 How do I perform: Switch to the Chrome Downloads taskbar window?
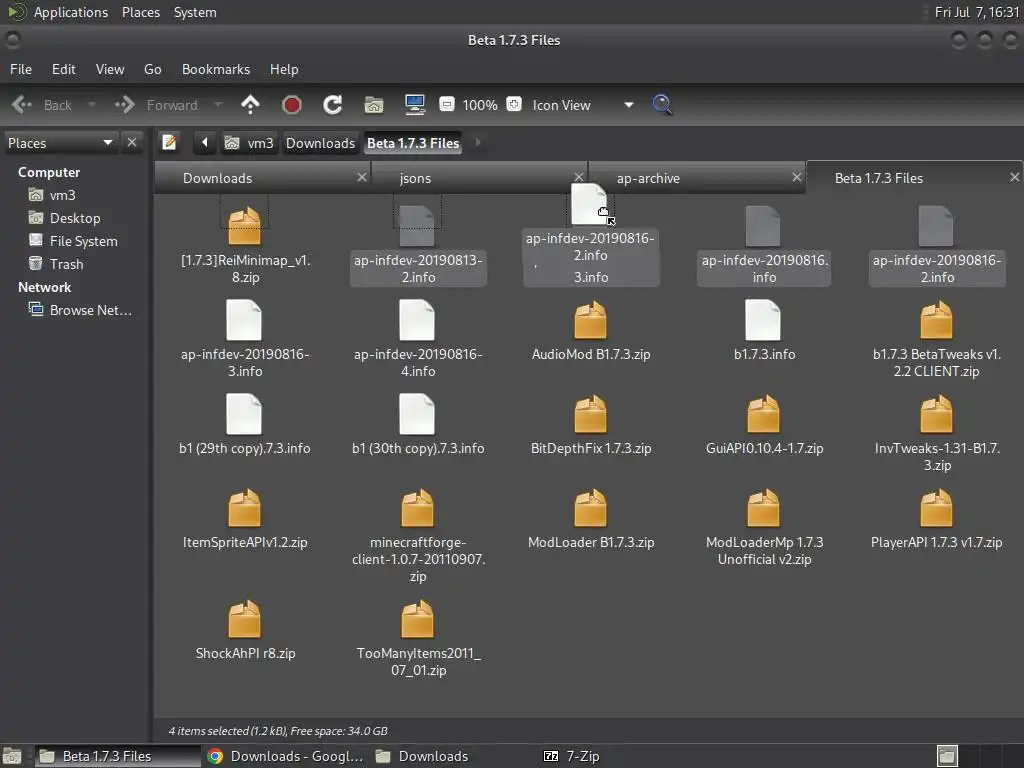click(286, 756)
